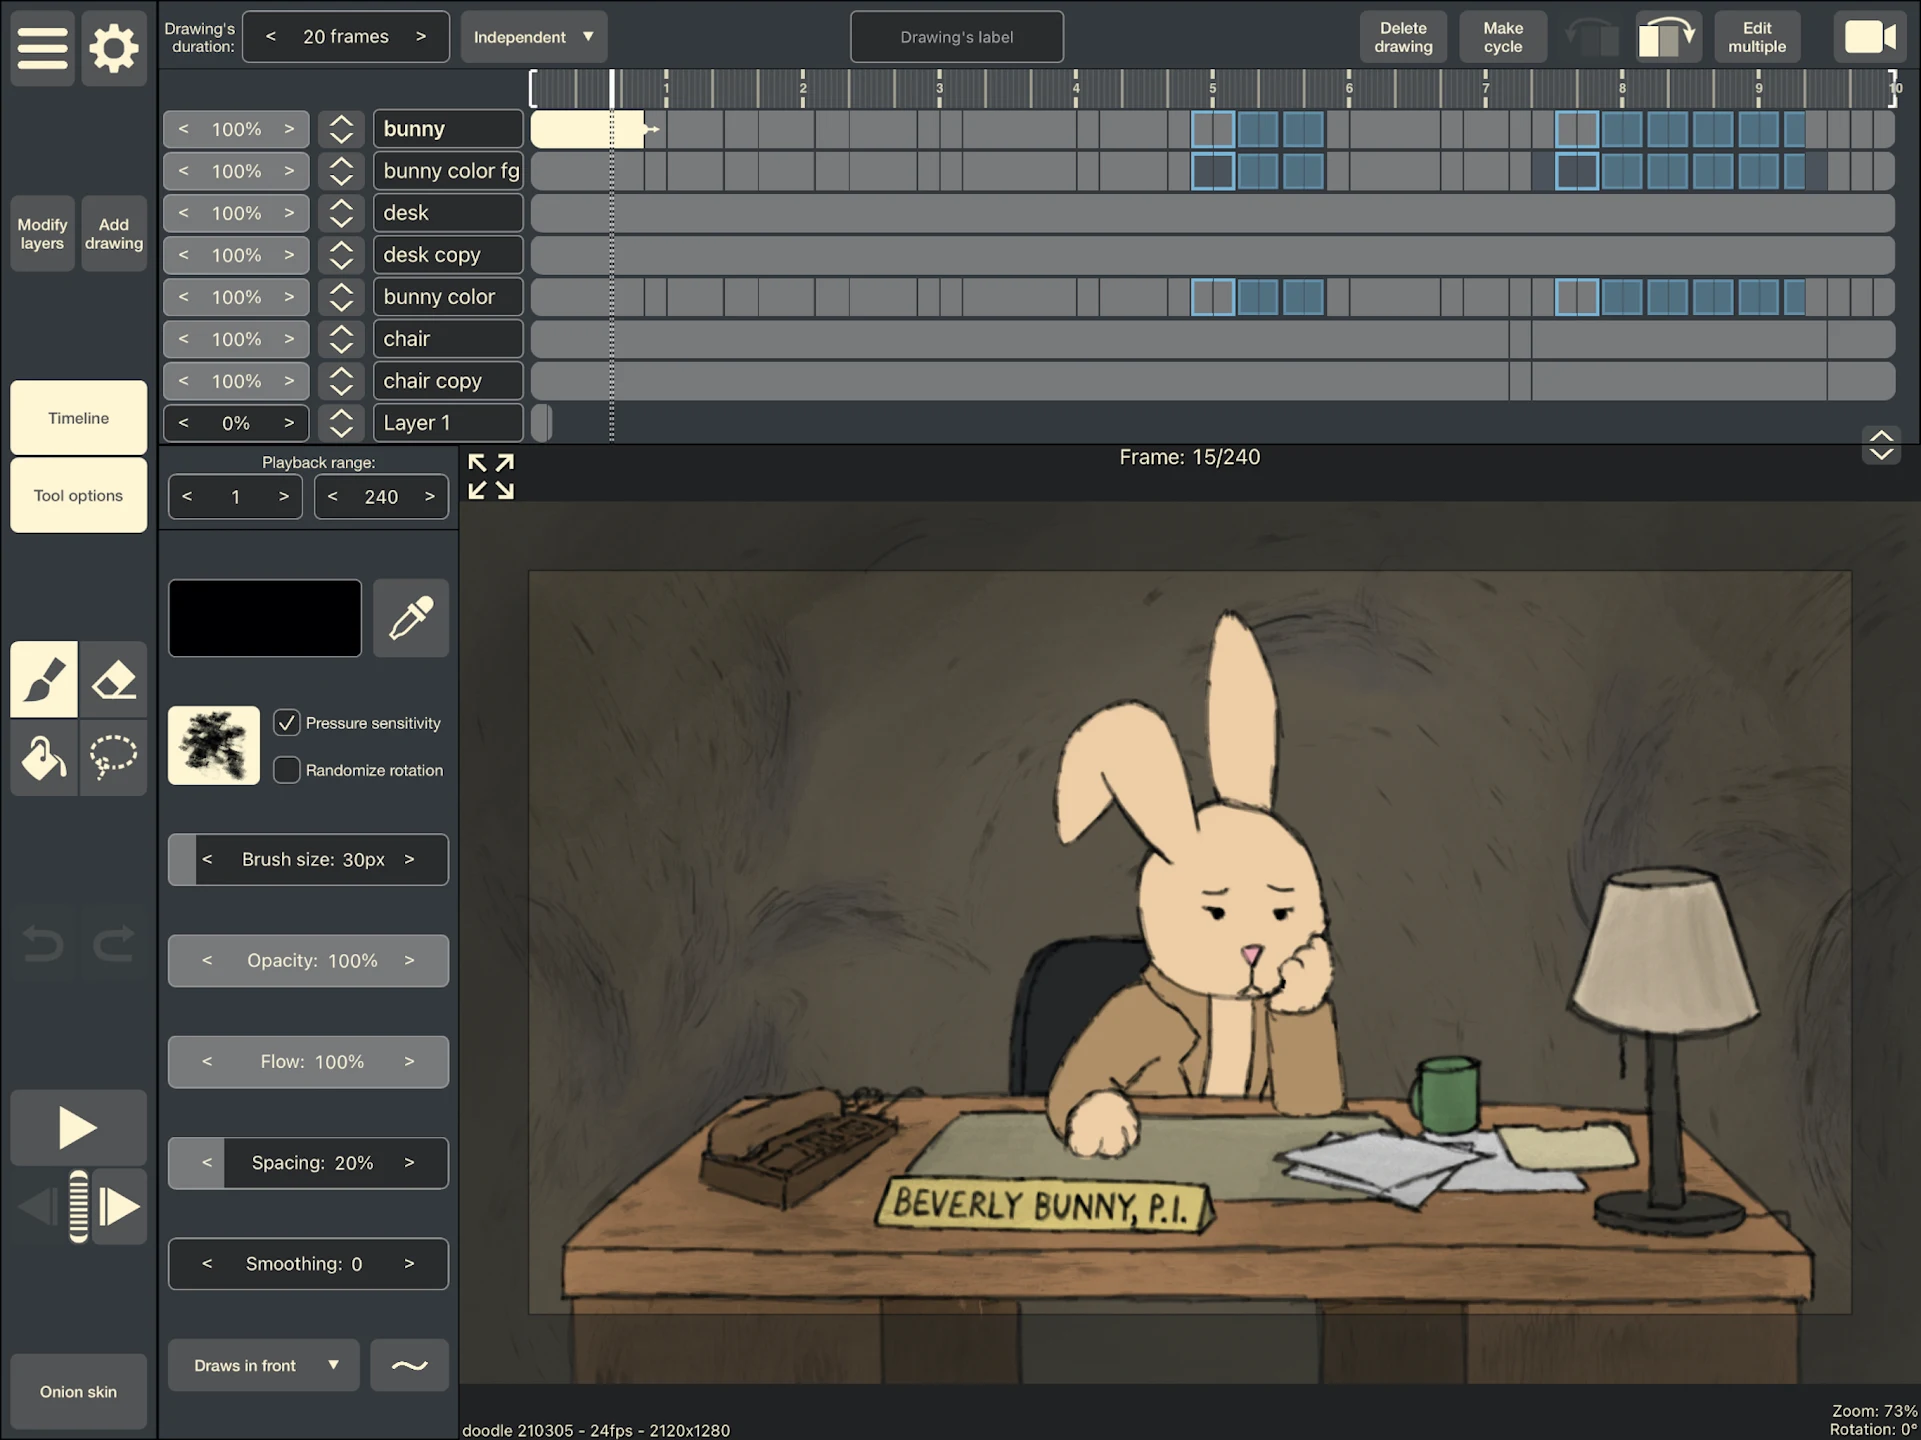The width and height of the screenshot is (1921, 1440).
Task: Click the Timeline tab
Action: [x=76, y=416]
